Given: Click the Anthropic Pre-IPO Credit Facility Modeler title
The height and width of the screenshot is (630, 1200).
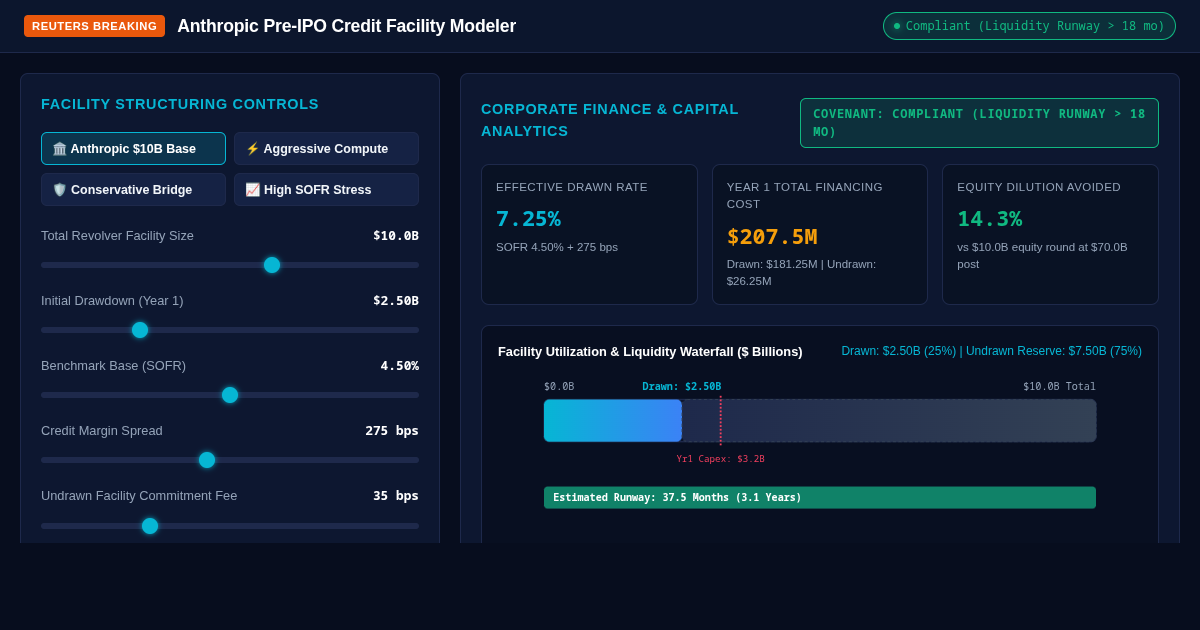Looking at the screenshot, I should pyautogui.click(x=347, y=26).
